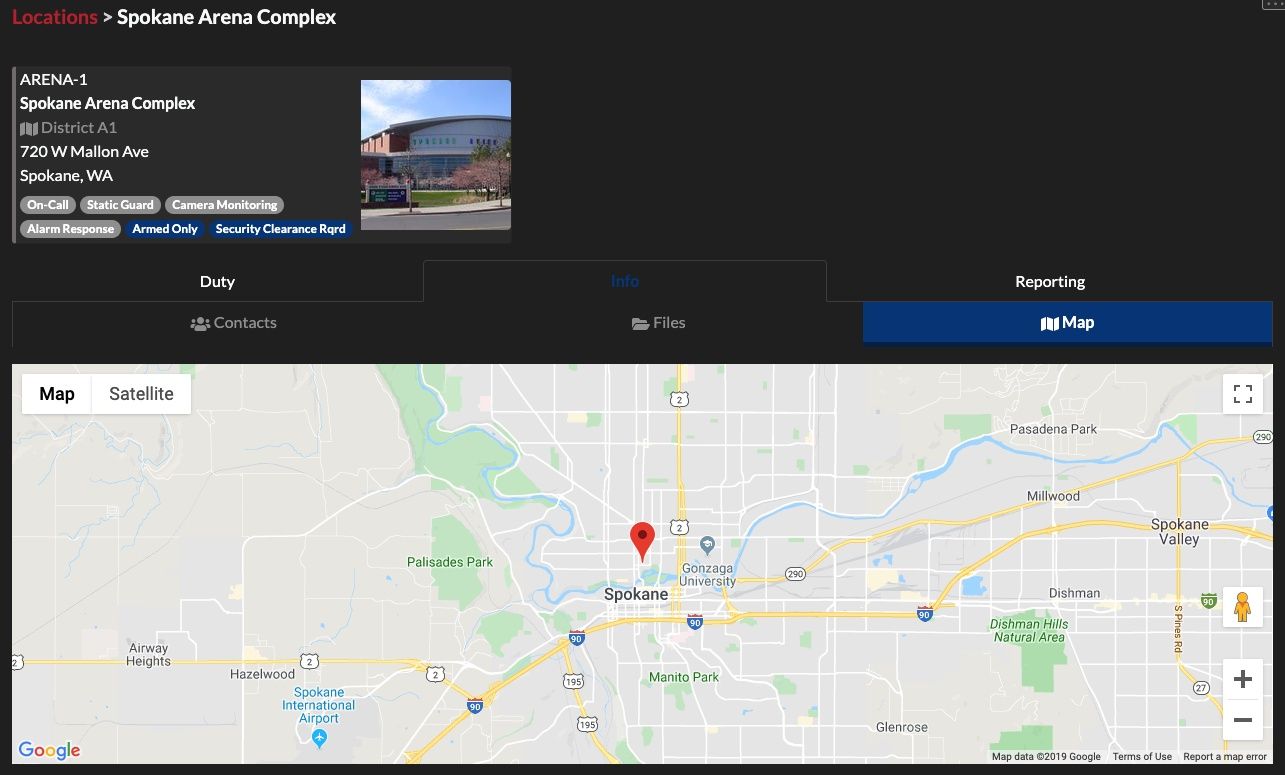The width and height of the screenshot is (1285, 775).
Task: Switch to the Duty tab
Action: point(217,281)
